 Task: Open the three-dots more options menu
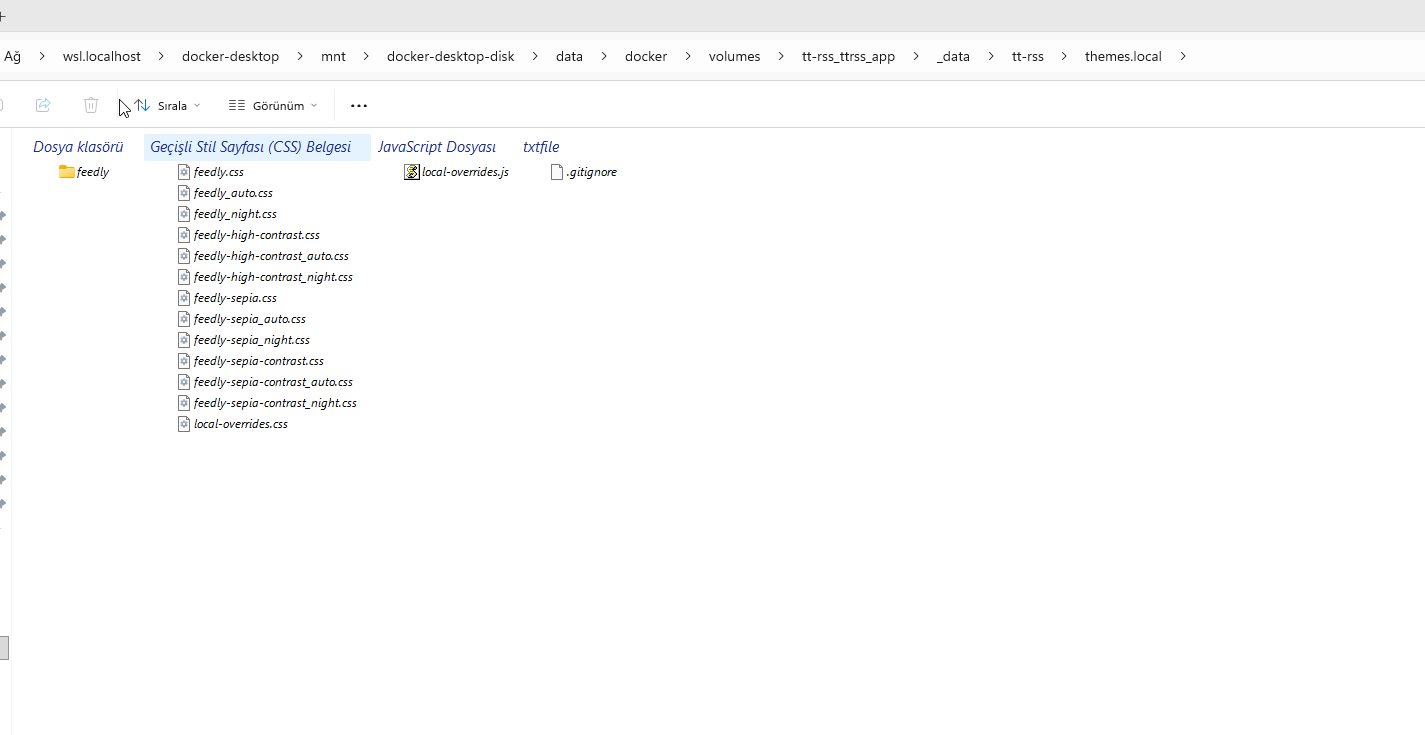point(359,105)
